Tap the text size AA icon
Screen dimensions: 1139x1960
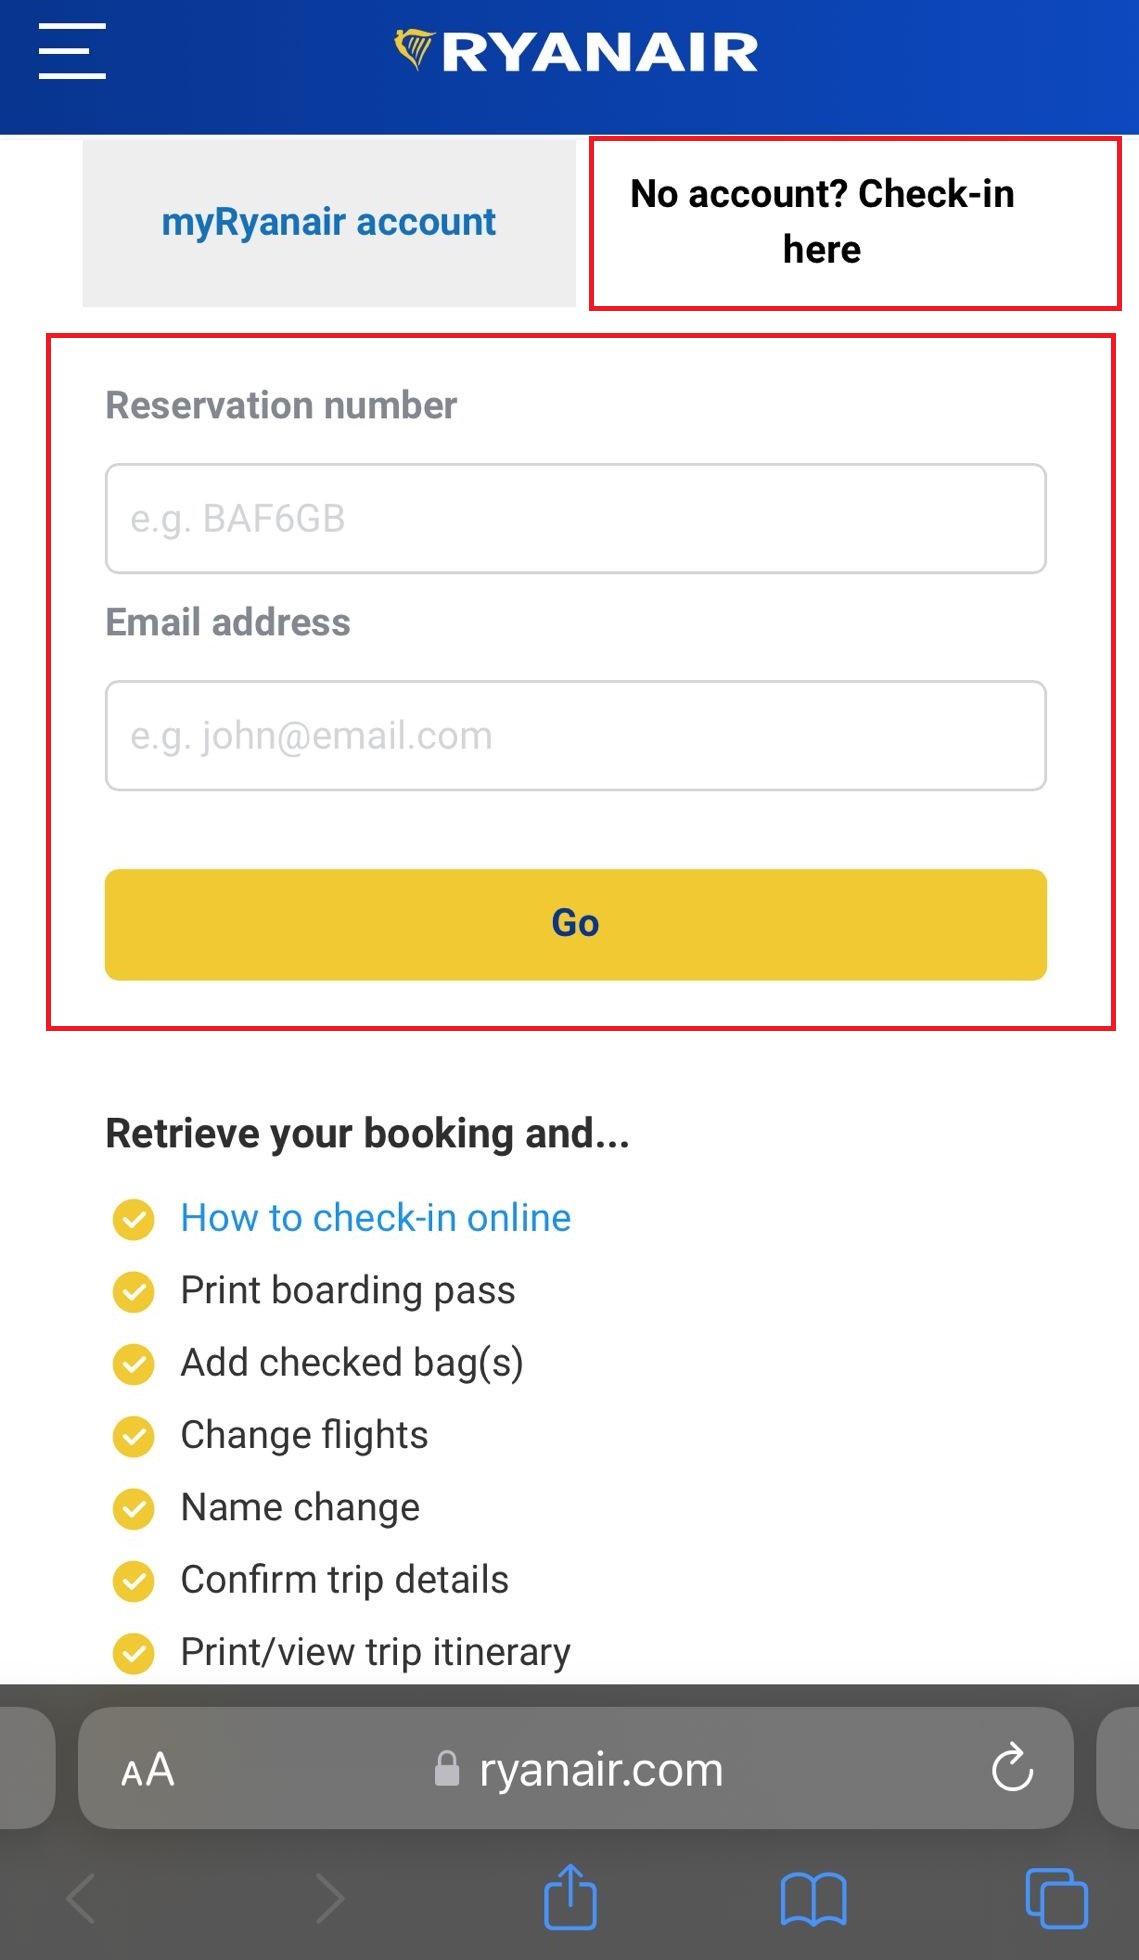[147, 1768]
